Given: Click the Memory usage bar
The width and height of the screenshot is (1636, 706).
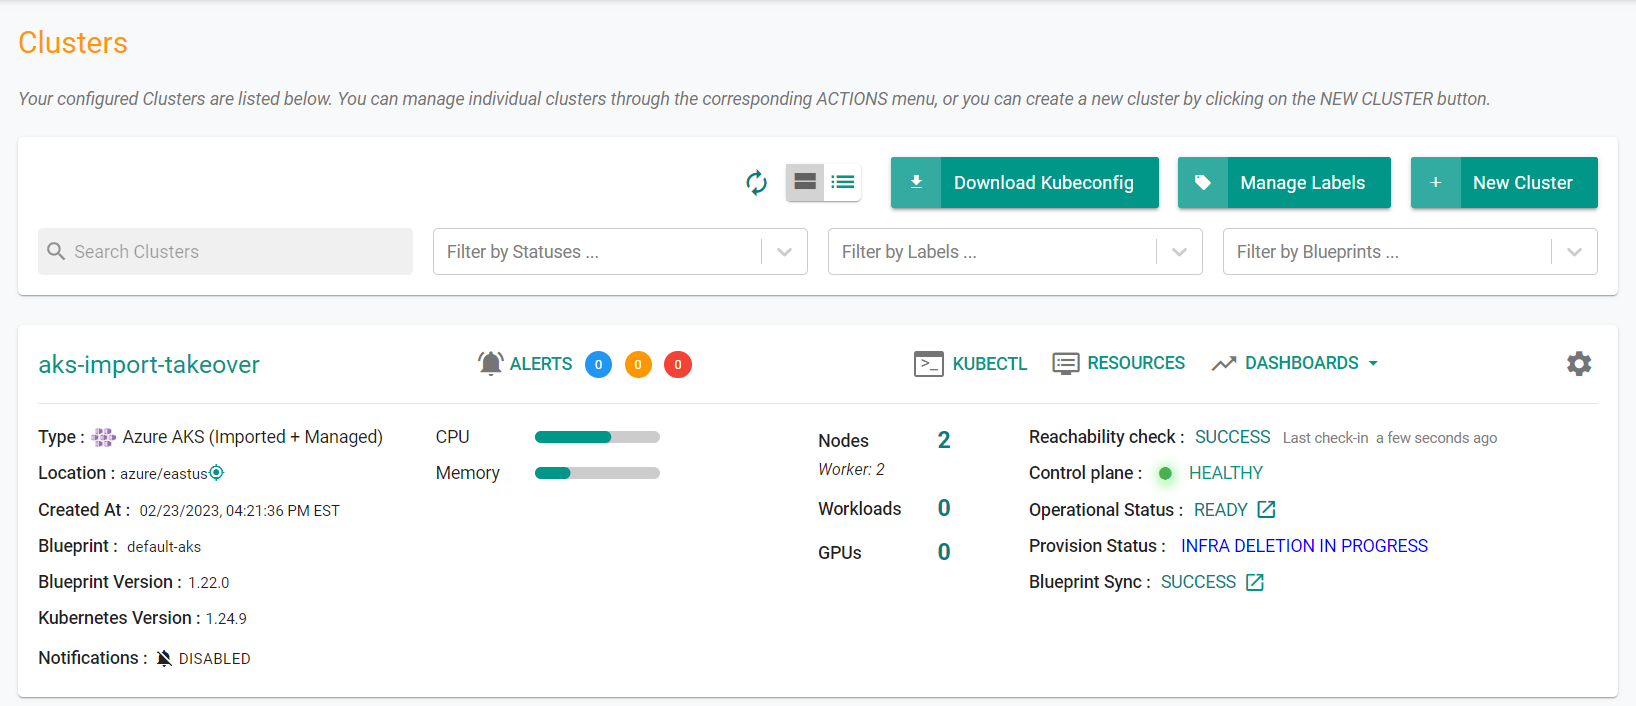Looking at the screenshot, I should coord(597,473).
